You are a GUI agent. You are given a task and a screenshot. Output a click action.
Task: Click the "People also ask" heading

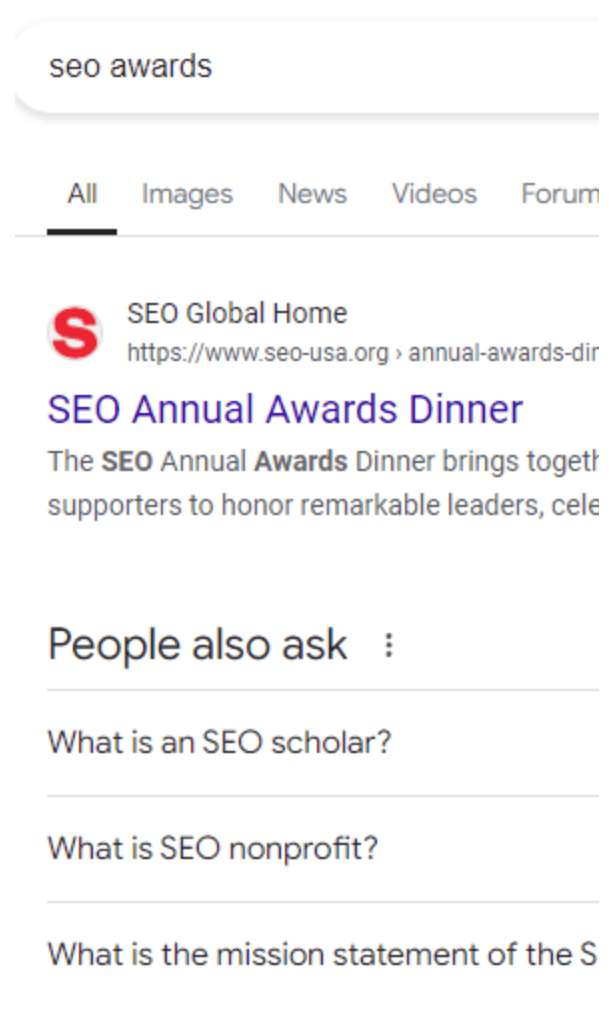(197, 646)
